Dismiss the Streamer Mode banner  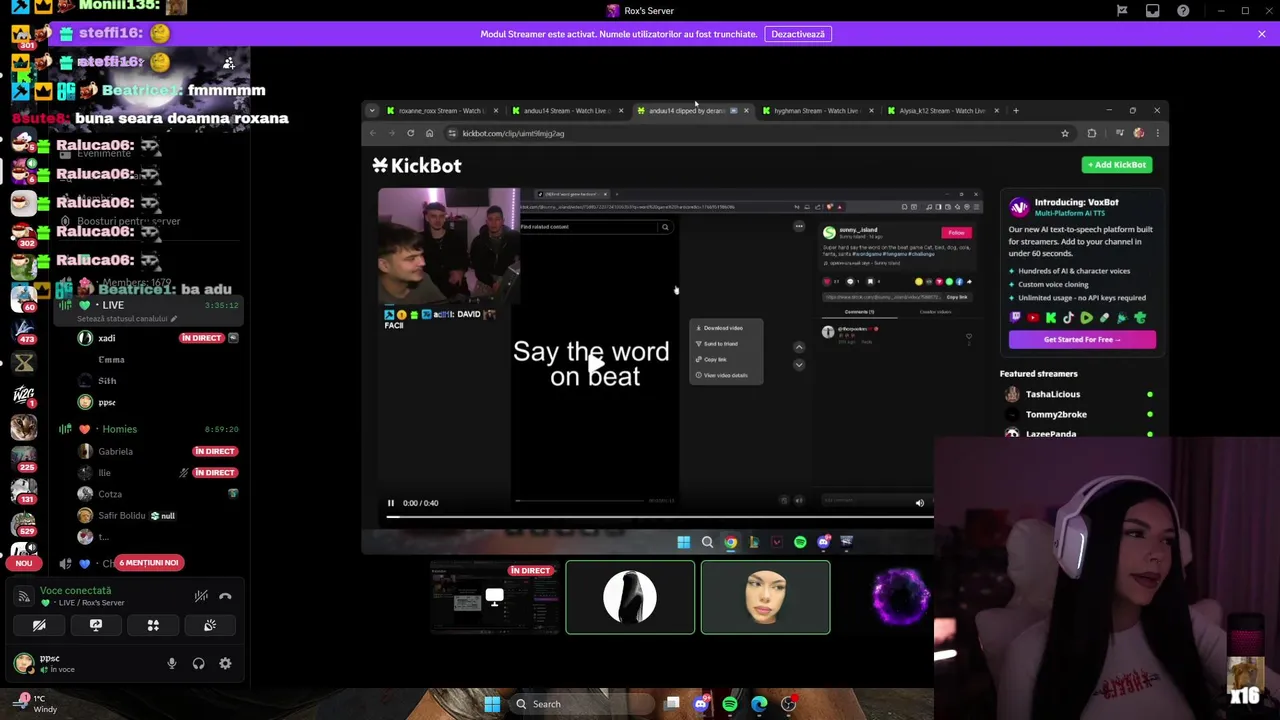[1262, 34]
